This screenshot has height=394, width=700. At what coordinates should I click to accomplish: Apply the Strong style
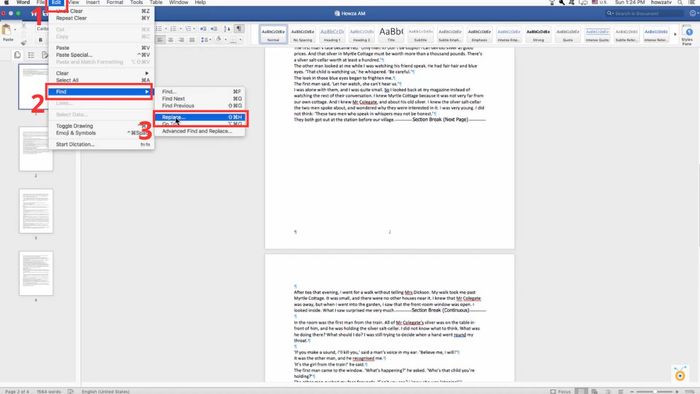click(x=538, y=34)
